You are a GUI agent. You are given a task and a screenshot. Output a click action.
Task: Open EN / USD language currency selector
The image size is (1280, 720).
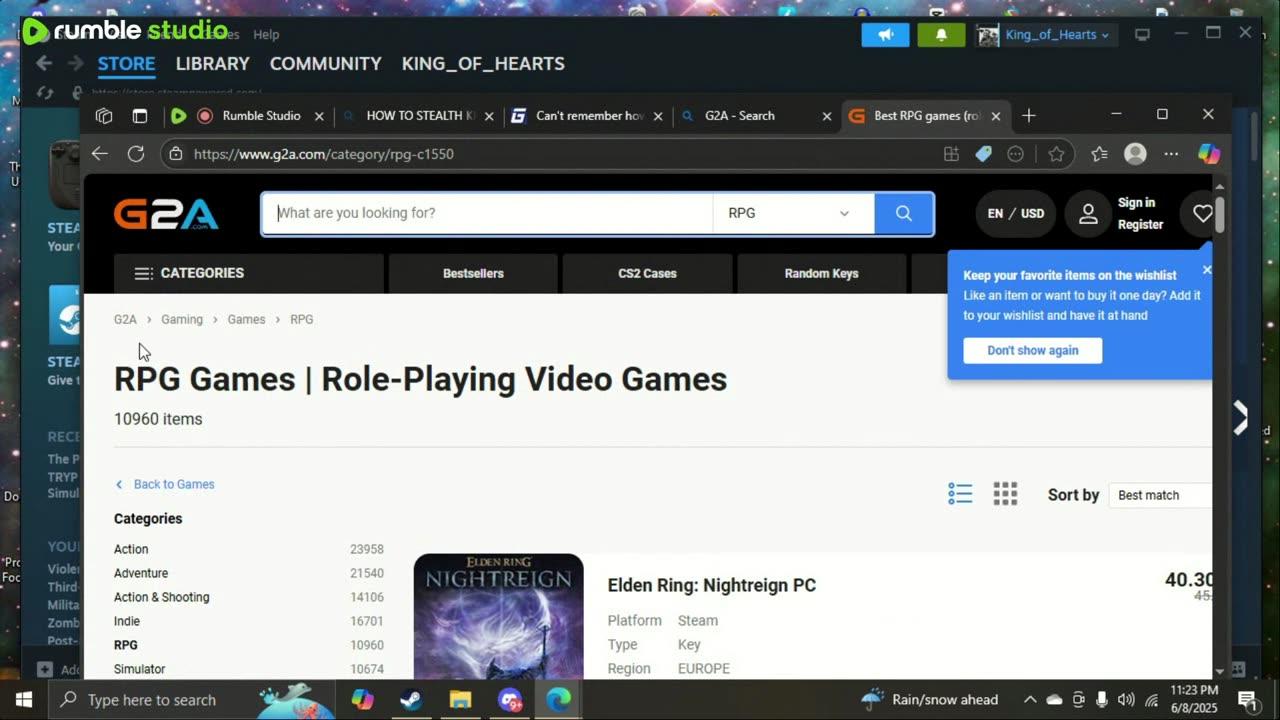tap(1015, 214)
